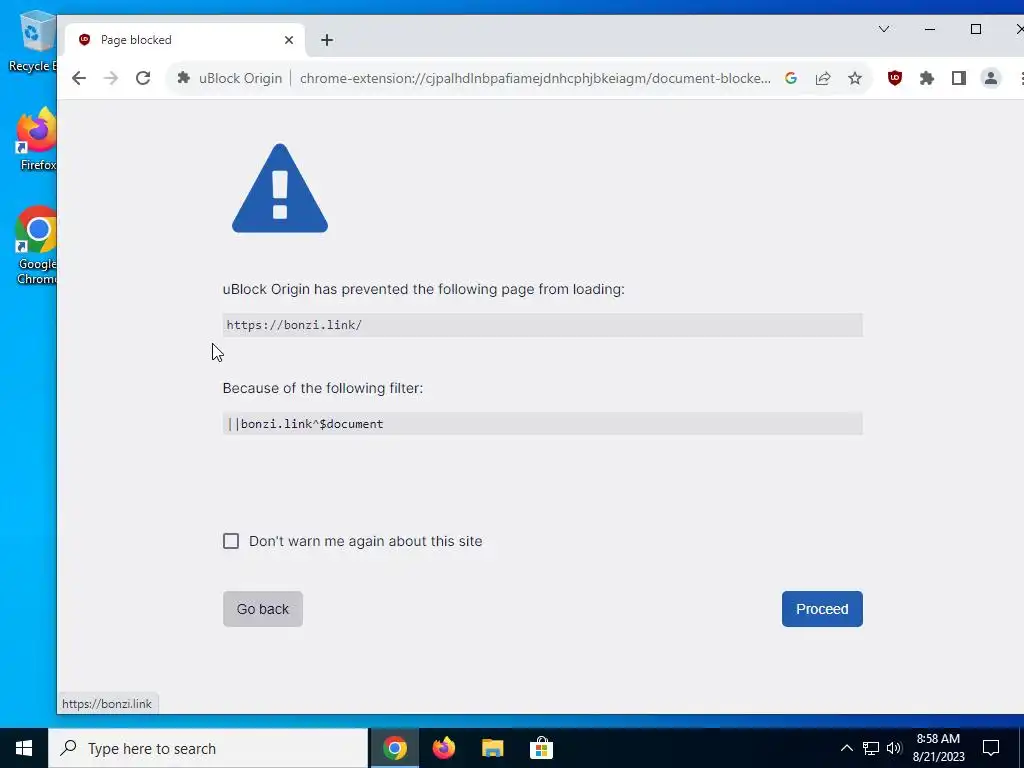
Task: Minimize the Chrome window
Action: 930,29
